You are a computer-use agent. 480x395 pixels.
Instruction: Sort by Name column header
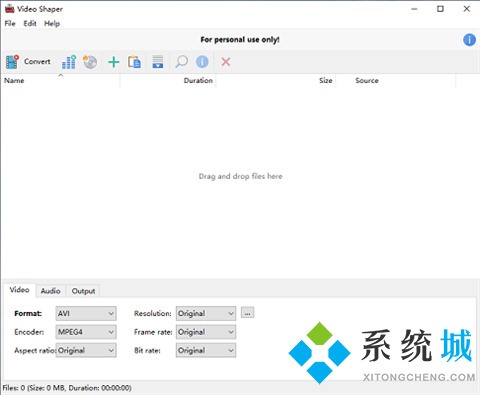tap(60, 81)
